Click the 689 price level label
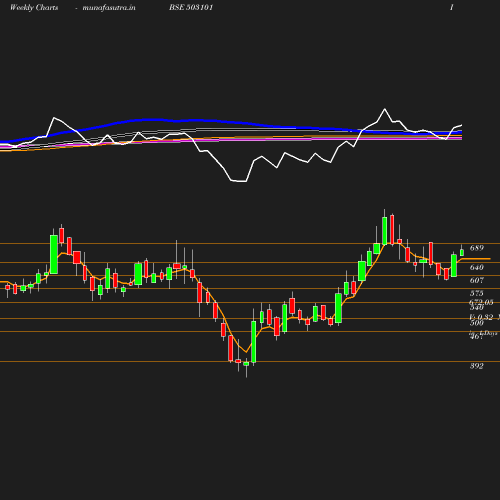This screenshot has width=500, height=500. pyautogui.click(x=476, y=248)
